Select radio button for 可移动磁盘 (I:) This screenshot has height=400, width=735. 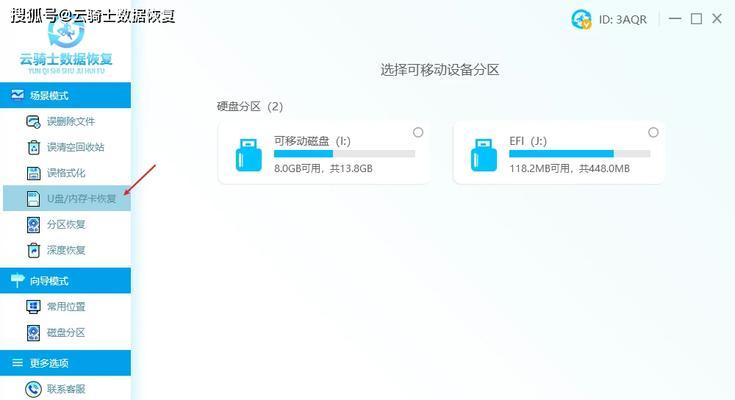[x=418, y=133]
